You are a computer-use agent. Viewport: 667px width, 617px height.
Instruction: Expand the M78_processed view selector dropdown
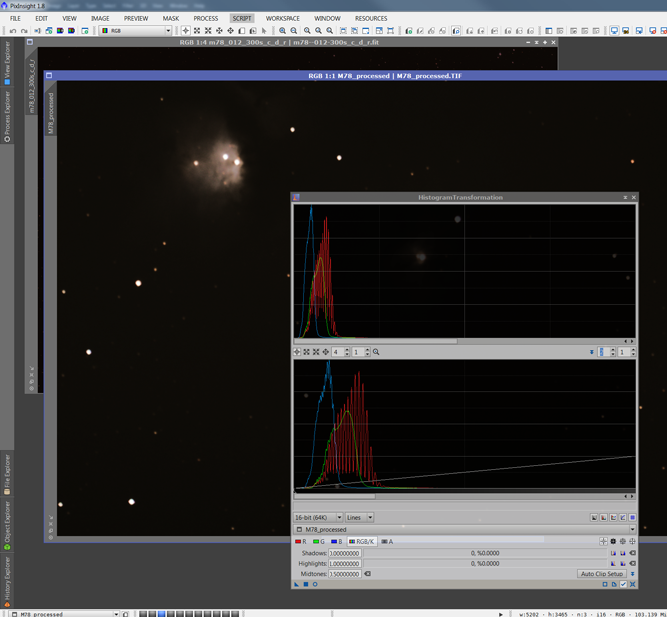[x=632, y=529]
